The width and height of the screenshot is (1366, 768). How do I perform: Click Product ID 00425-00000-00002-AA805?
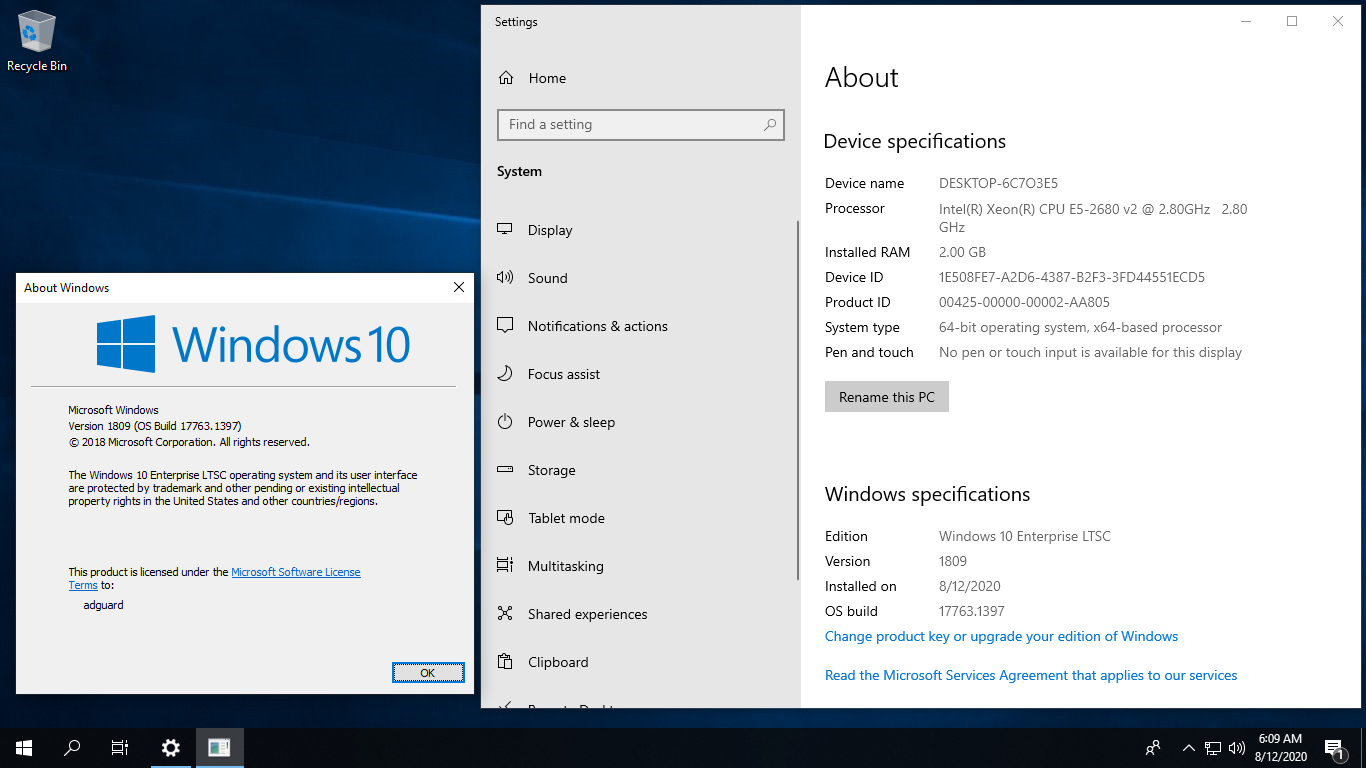(x=1024, y=302)
